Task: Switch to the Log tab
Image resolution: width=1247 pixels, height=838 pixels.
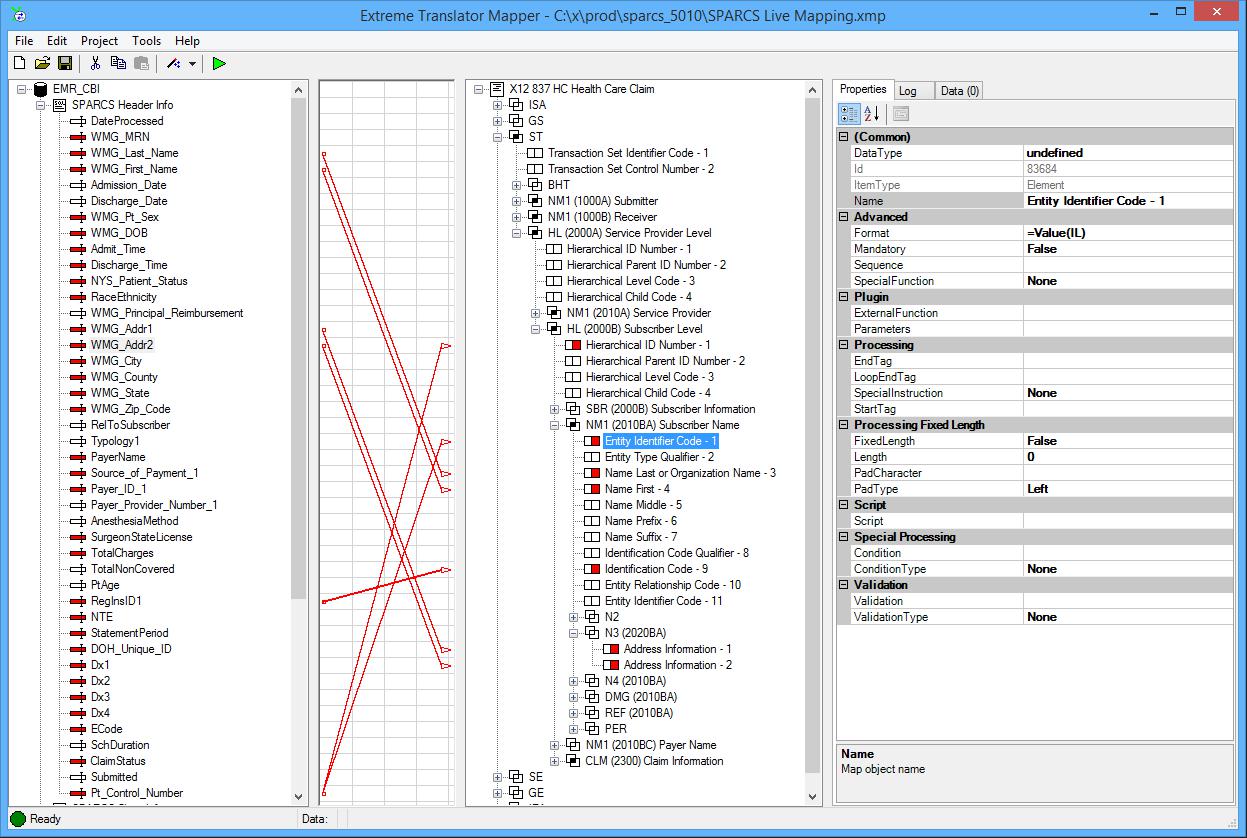Action: click(908, 91)
